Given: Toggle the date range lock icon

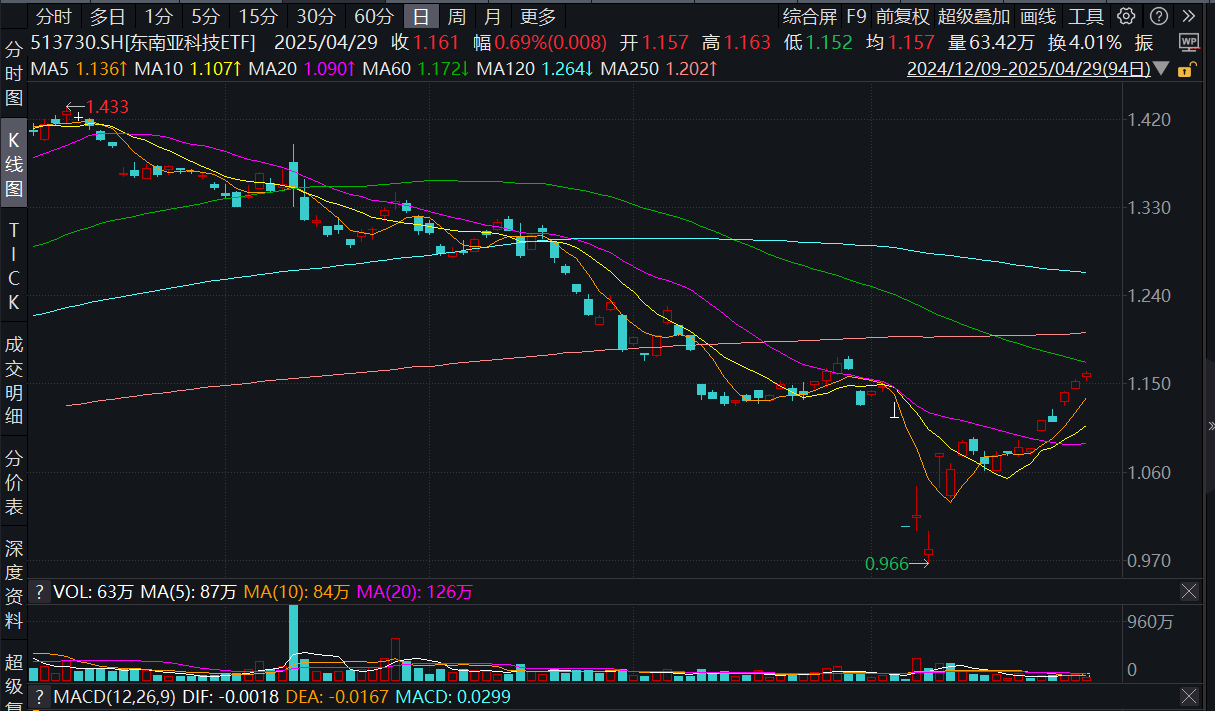Looking at the screenshot, I should (x=1186, y=69).
